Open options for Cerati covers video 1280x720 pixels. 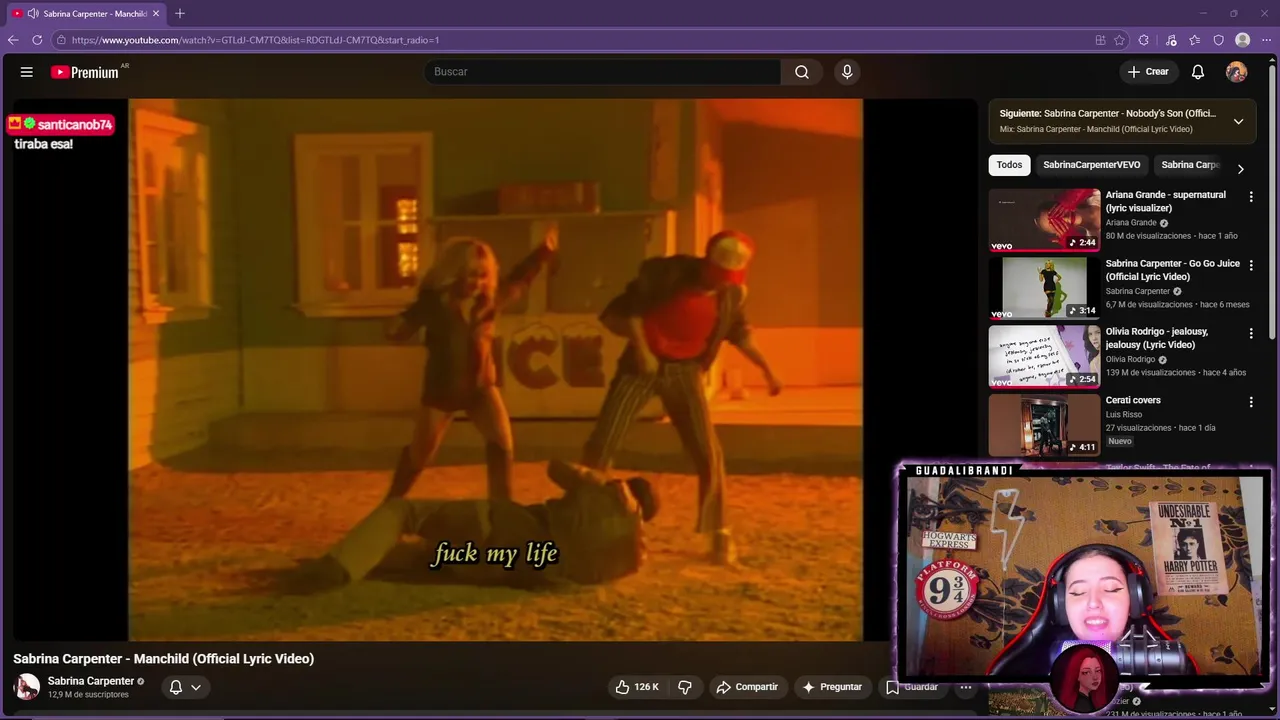tap(1251, 402)
